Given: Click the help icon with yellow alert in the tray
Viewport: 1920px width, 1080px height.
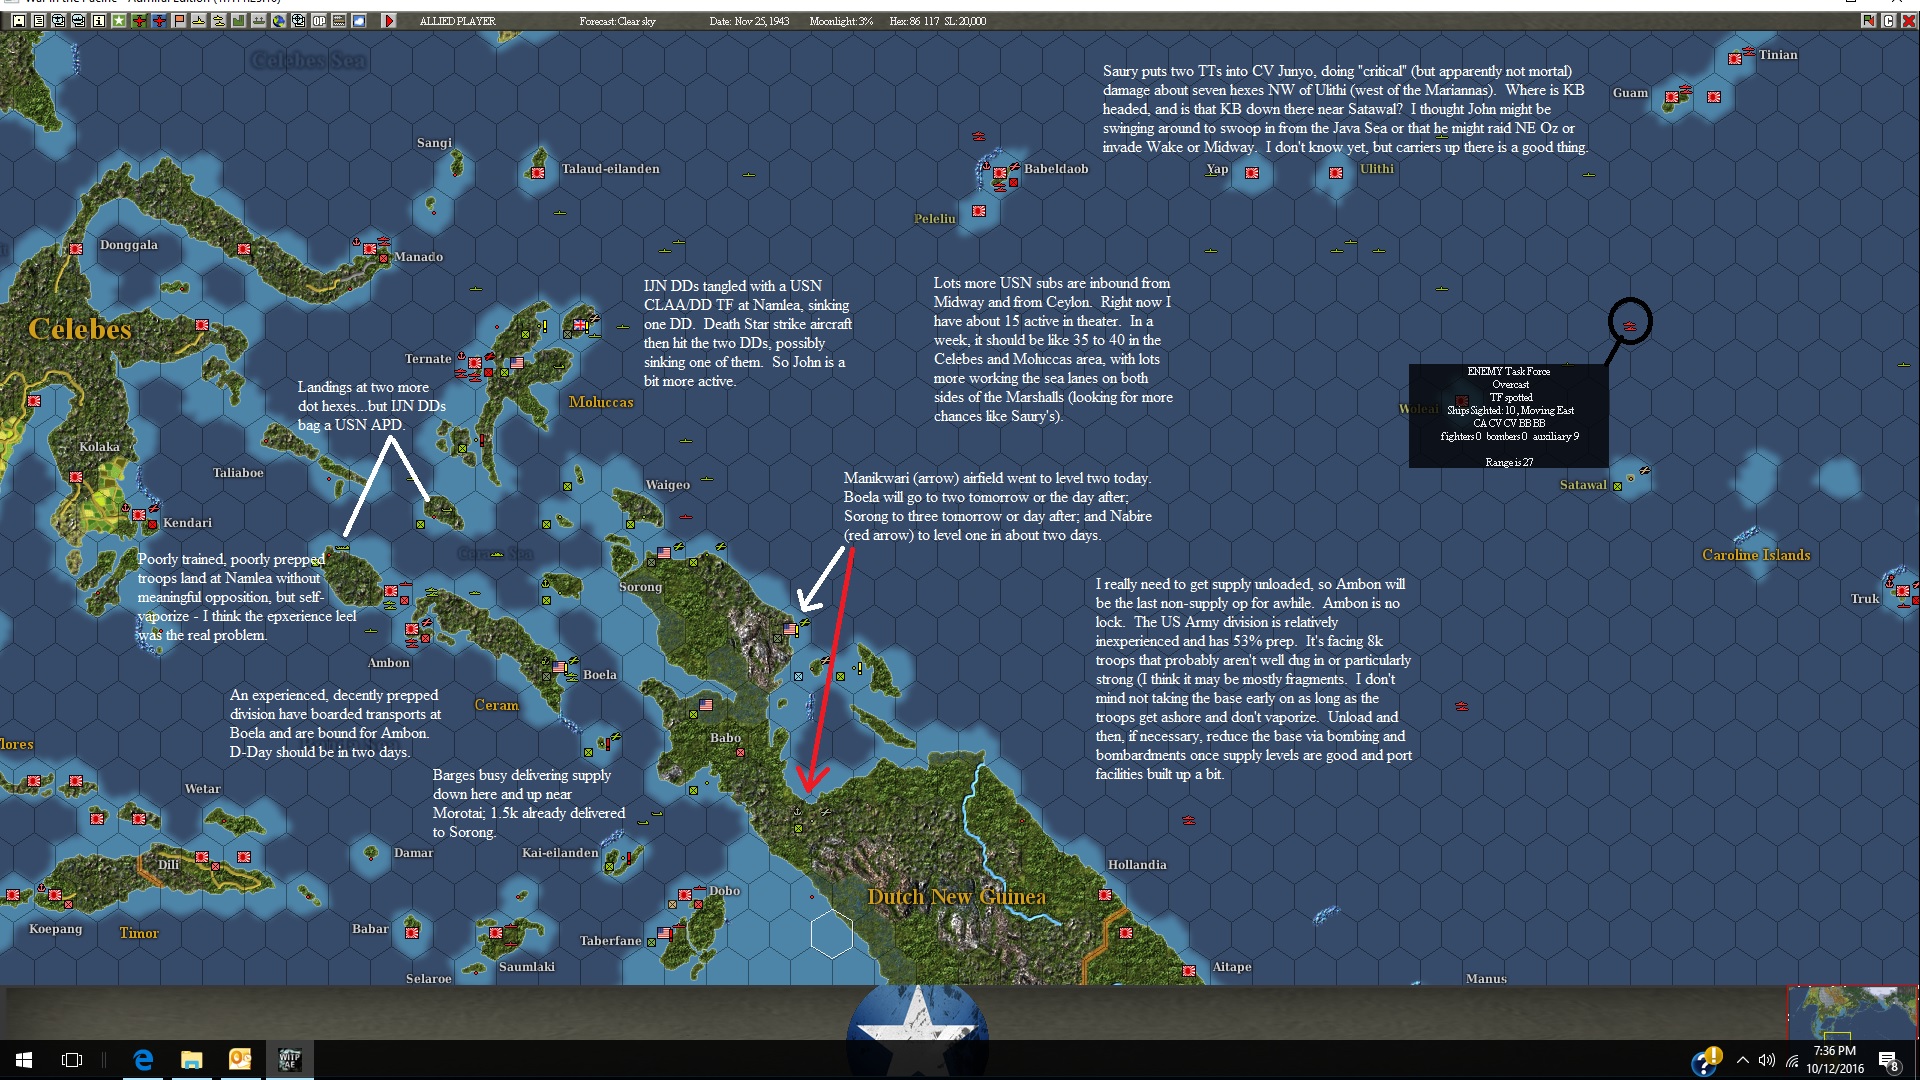Looking at the screenshot, I should pyautogui.click(x=1705, y=1061).
